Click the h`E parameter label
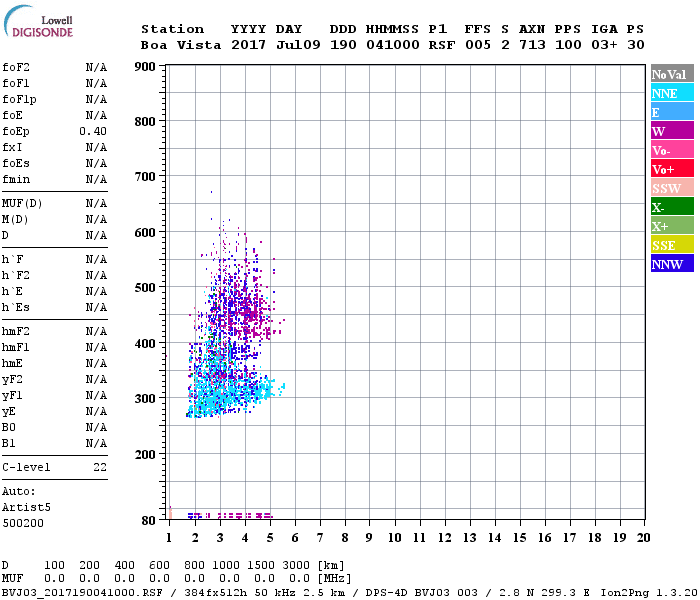Image resolution: width=700 pixels, height=600 pixels. point(12,292)
